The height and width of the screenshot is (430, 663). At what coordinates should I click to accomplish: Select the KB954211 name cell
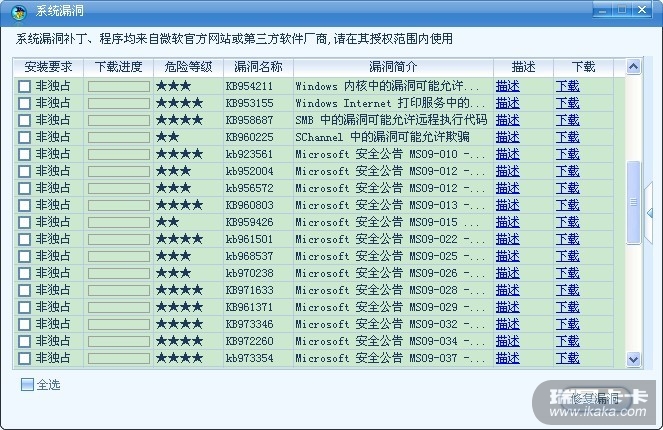[x=249, y=86]
